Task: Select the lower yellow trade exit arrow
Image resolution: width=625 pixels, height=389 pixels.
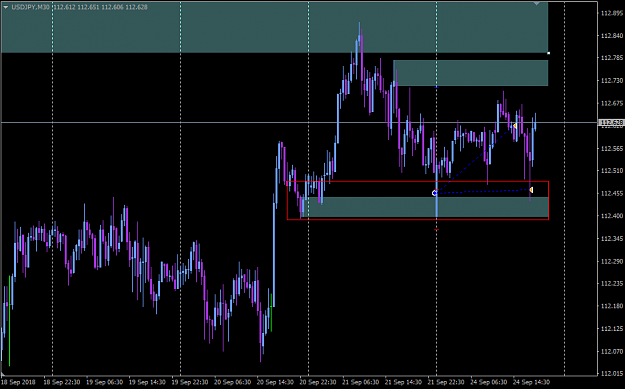Action: tap(531, 190)
